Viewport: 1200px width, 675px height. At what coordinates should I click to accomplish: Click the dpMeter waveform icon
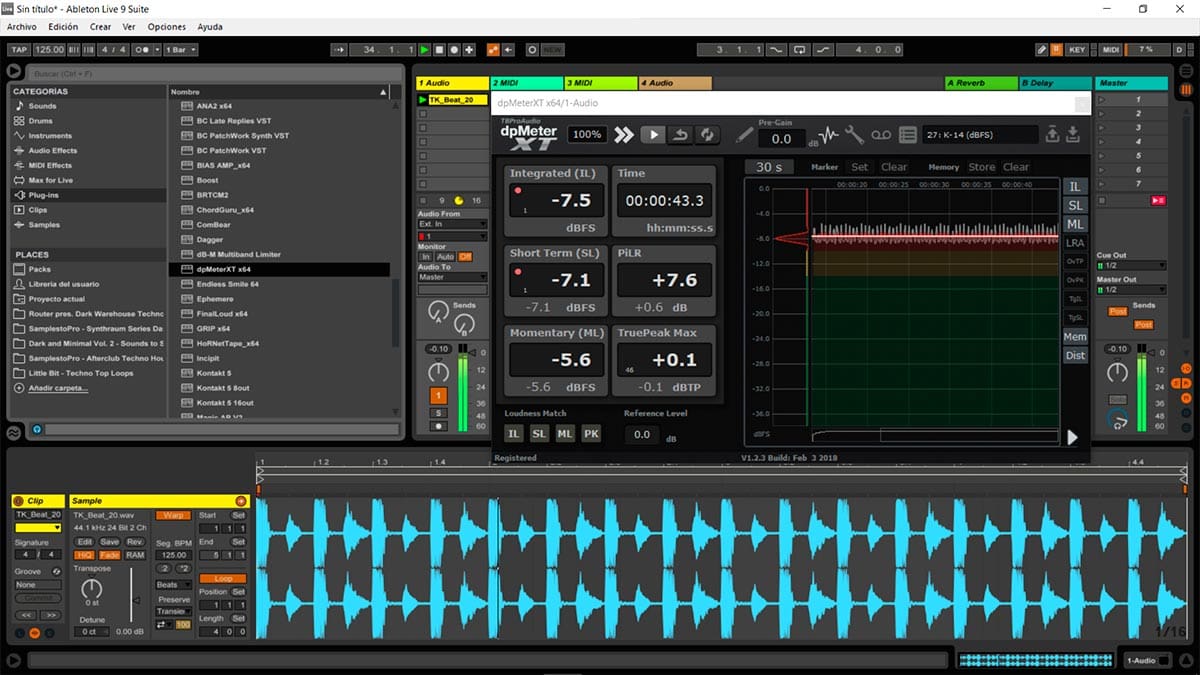coord(829,135)
